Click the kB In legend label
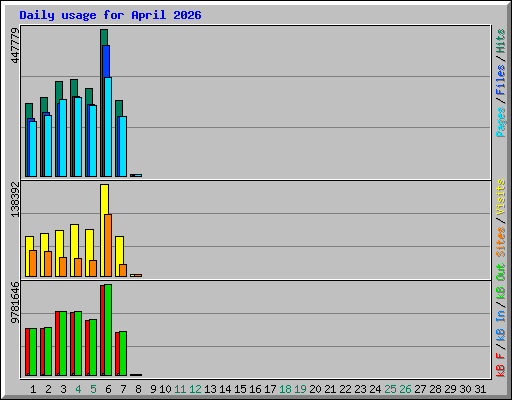Screen dimensions: 512x400 tap(500, 325)
